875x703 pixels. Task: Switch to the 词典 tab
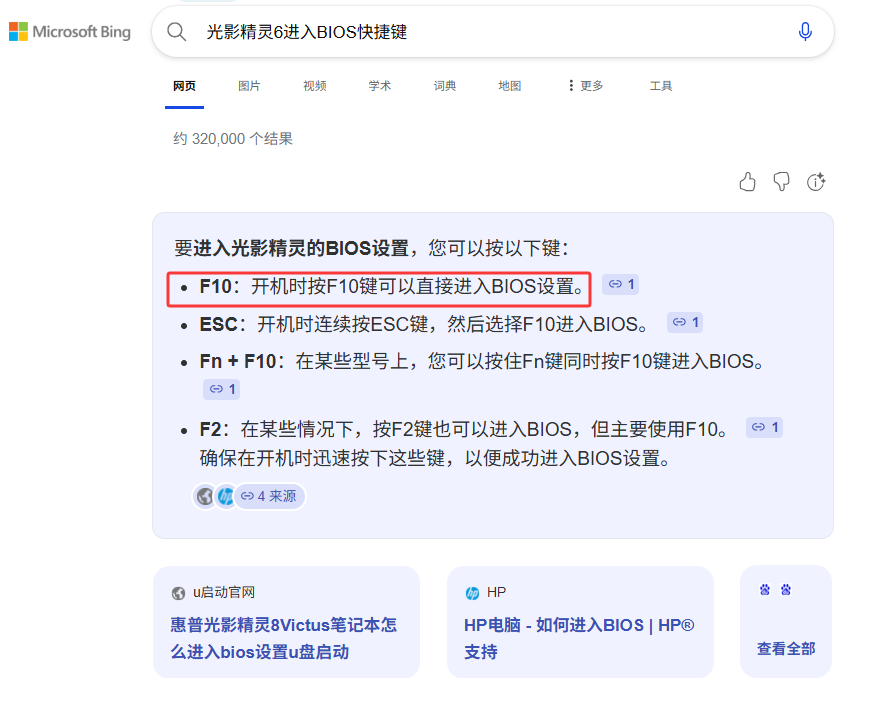445,86
